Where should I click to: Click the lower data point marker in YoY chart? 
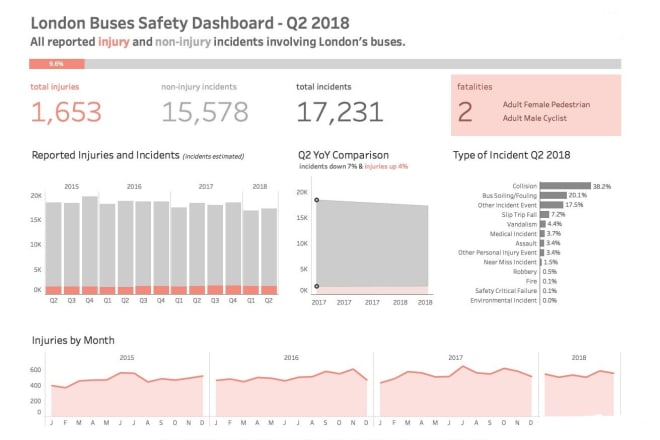coord(317,286)
